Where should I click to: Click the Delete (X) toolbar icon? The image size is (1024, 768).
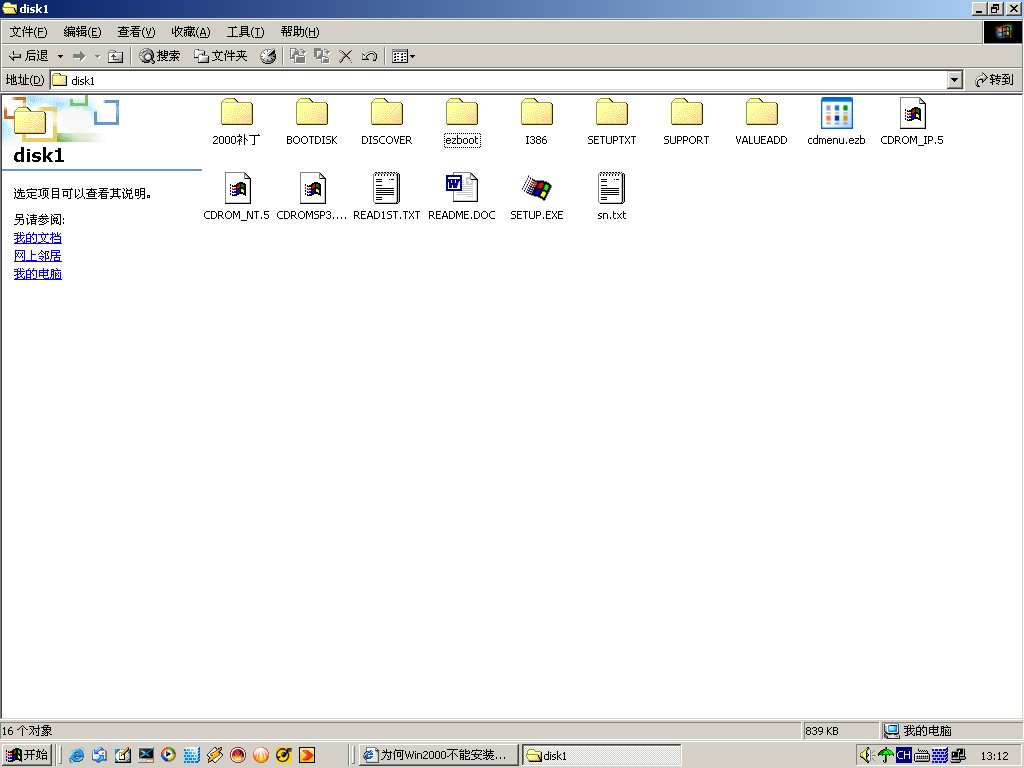pyautogui.click(x=345, y=56)
